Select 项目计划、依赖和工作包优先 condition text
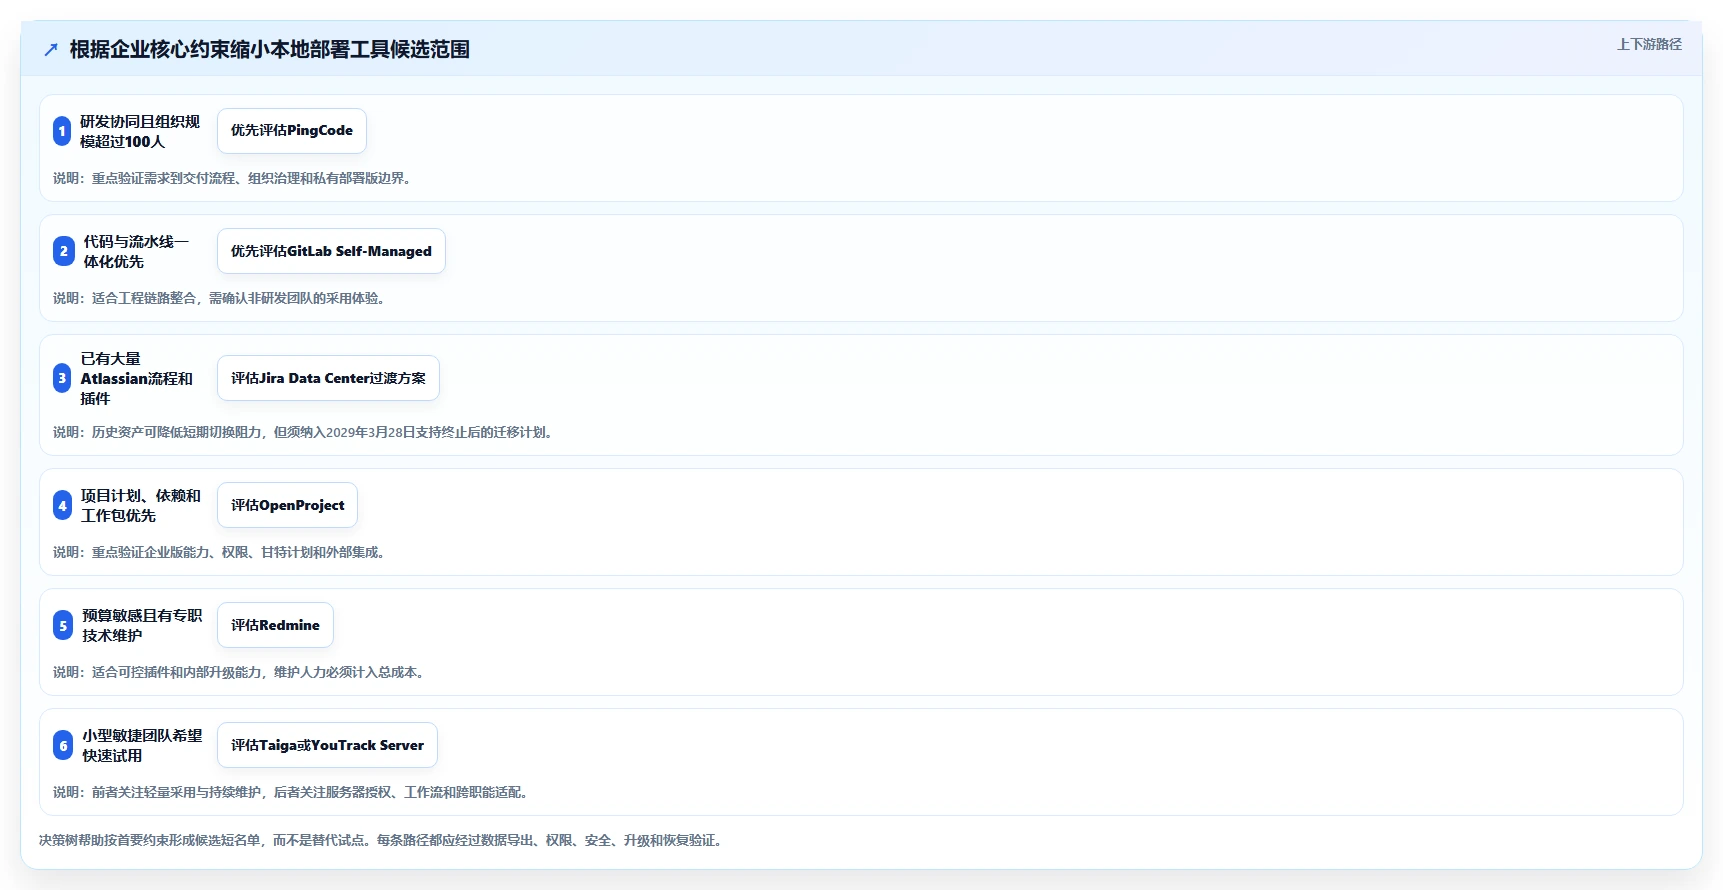Viewport: 1723px width, 890px height. click(141, 505)
